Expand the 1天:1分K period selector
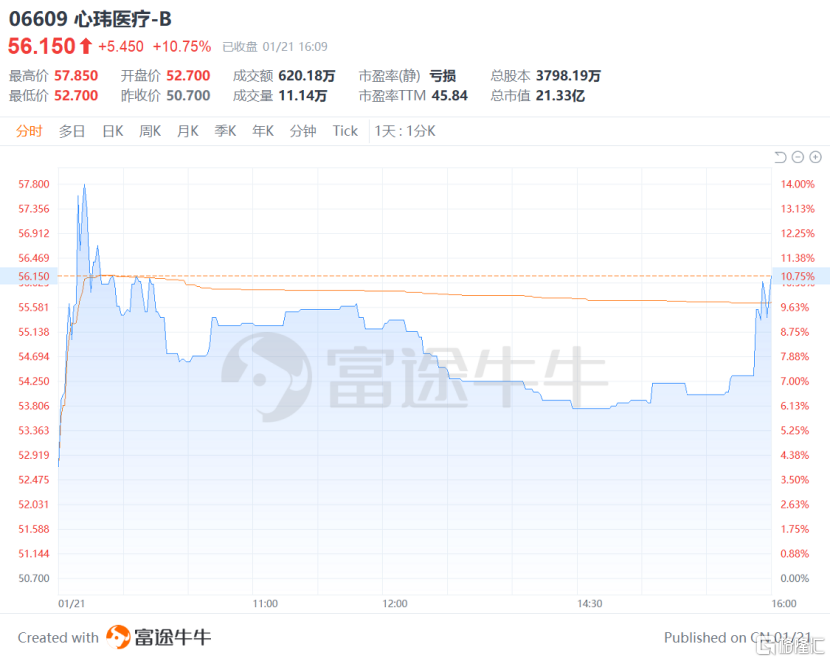 click(405, 131)
